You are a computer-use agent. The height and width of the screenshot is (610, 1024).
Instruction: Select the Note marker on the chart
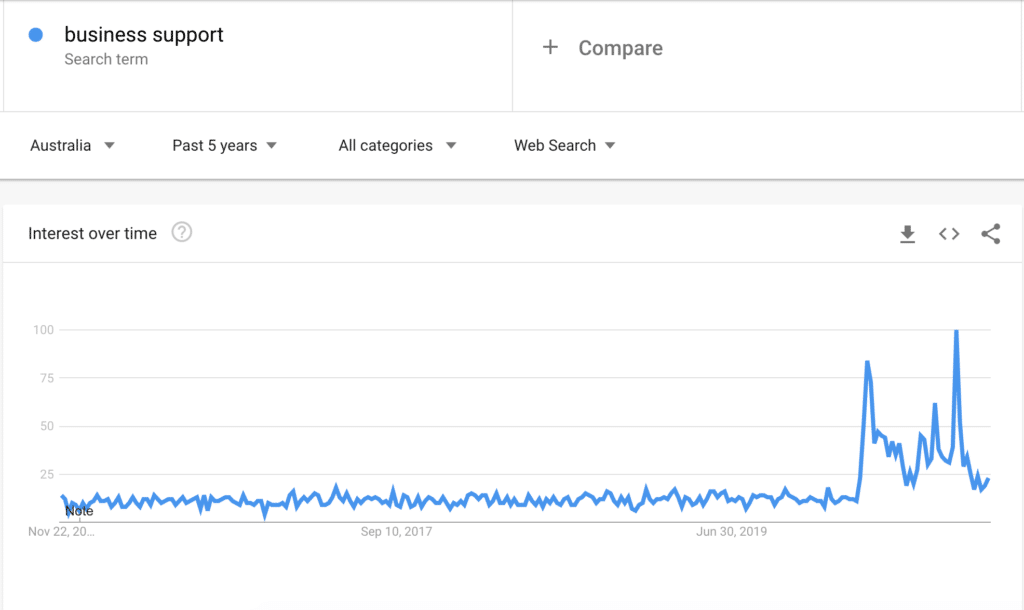pos(79,511)
